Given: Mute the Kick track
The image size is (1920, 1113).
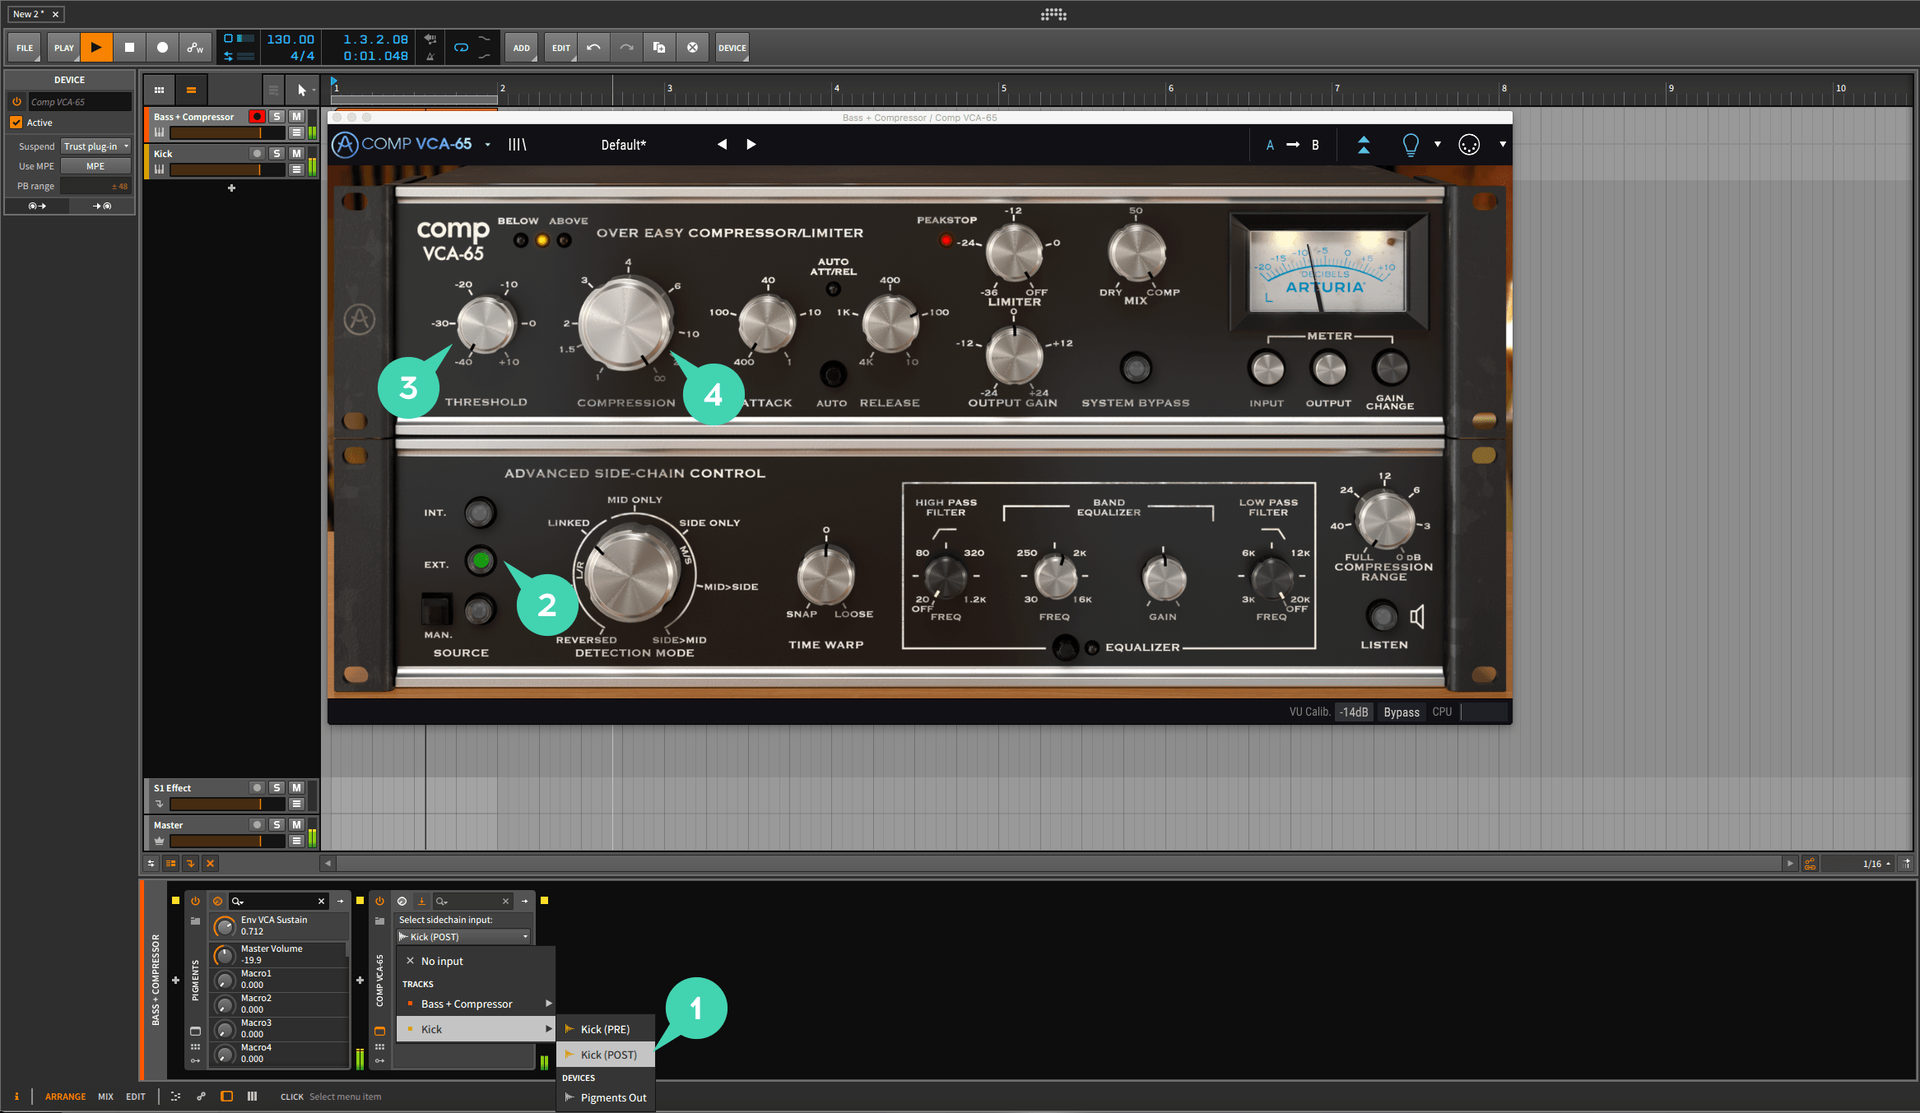Looking at the screenshot, I should pos(296,153).
